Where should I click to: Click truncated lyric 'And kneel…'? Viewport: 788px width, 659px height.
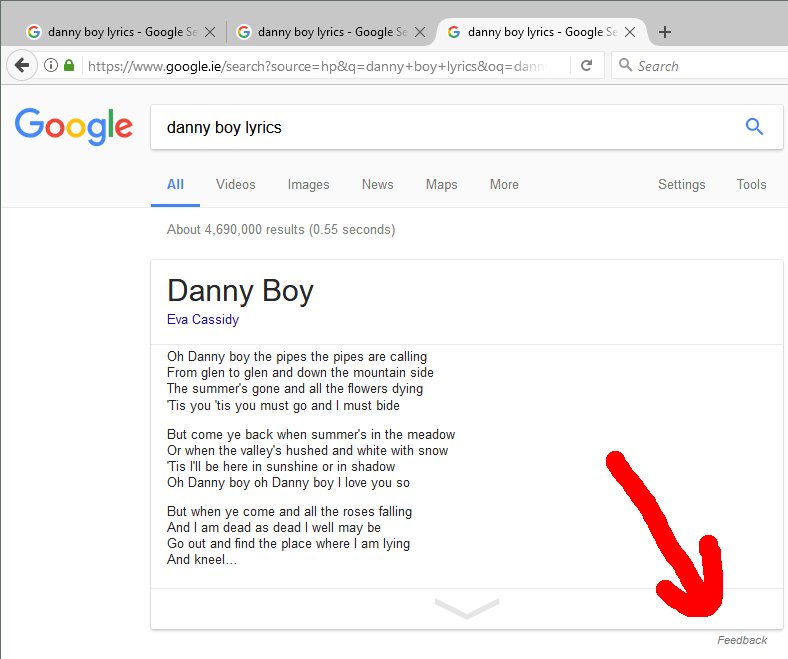(x=202, y=559)
